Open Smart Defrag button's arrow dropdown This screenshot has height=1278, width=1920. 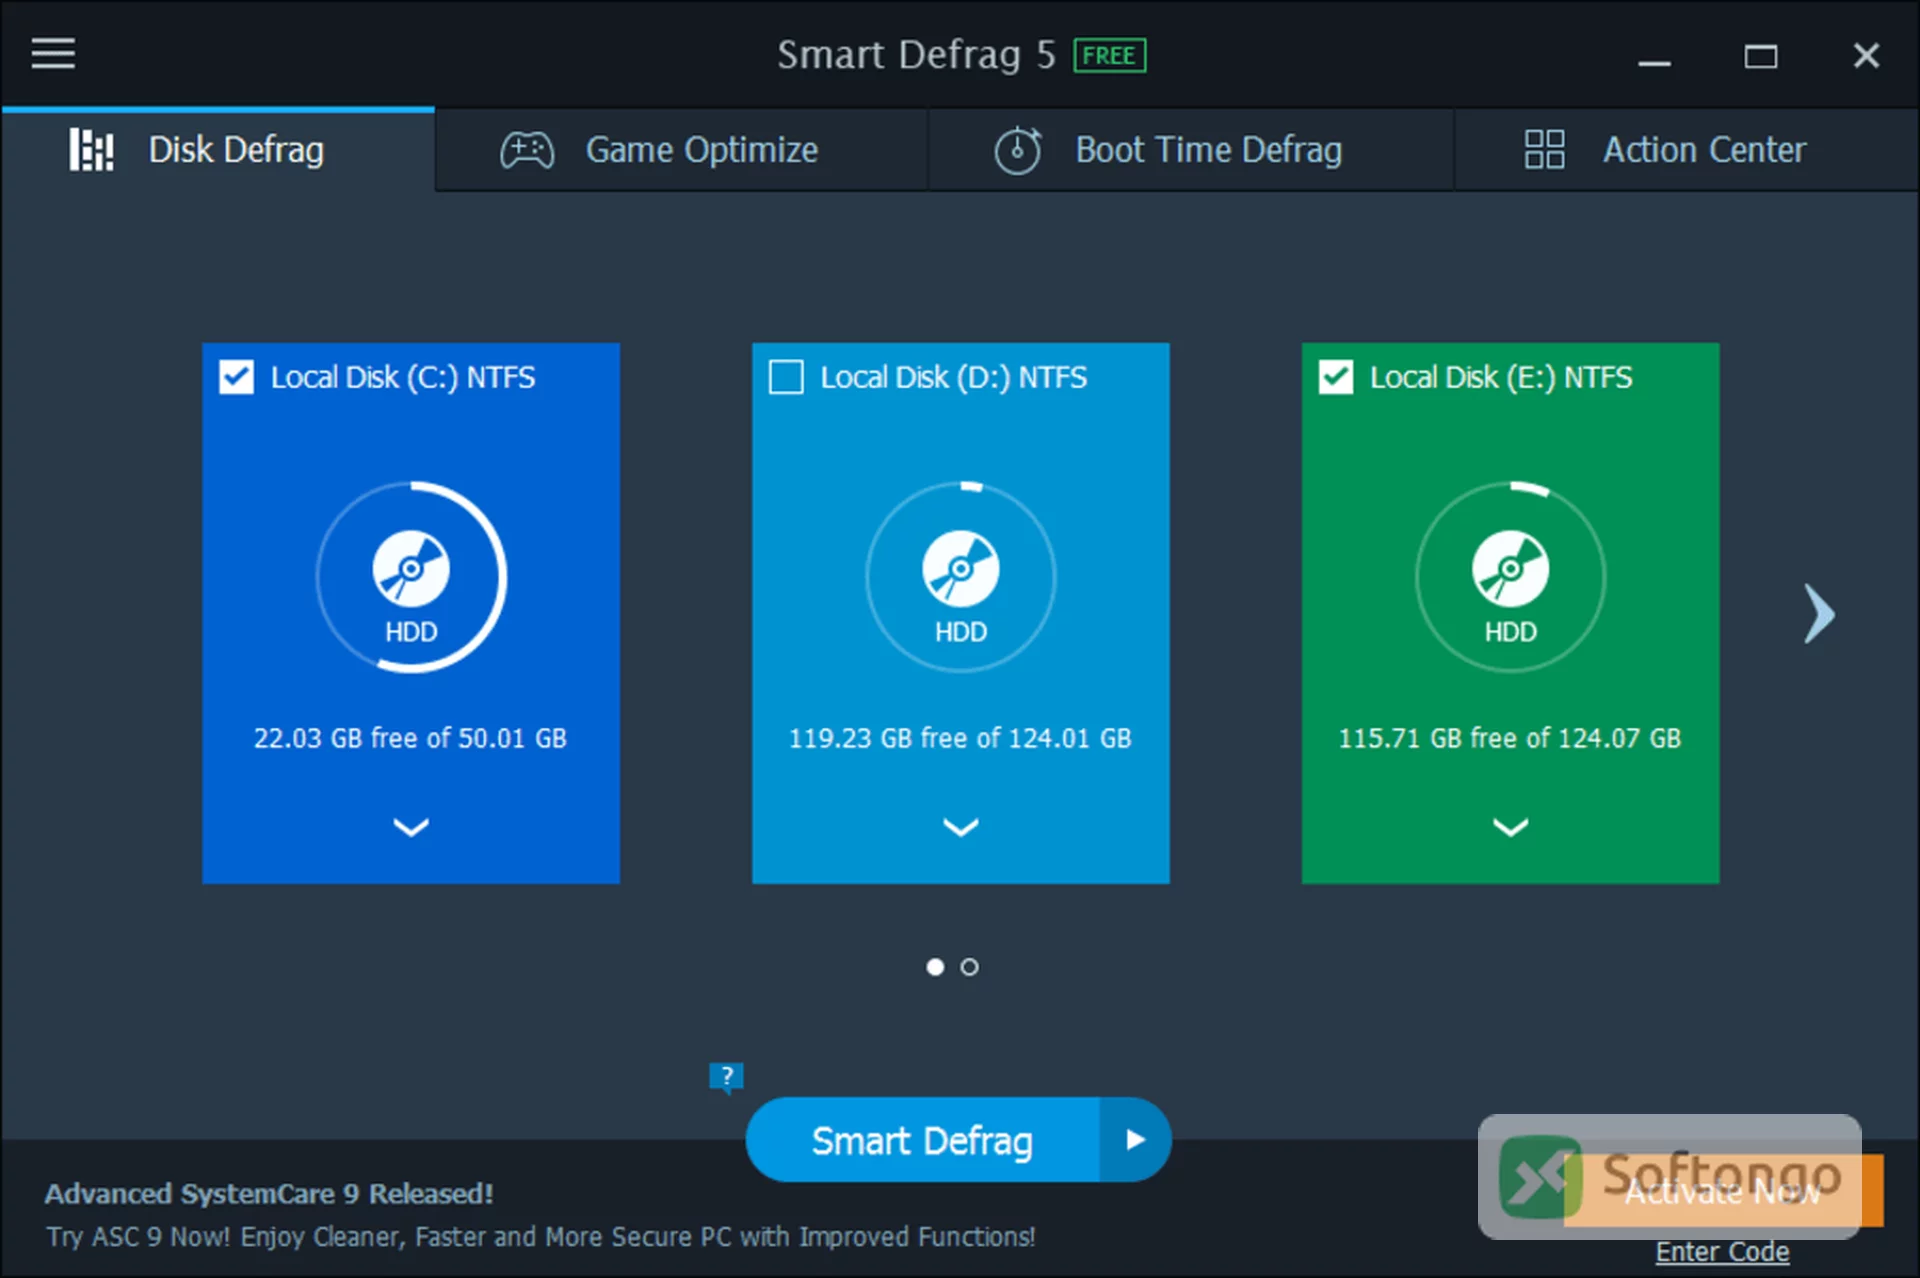click(x=1135, y=1140)
